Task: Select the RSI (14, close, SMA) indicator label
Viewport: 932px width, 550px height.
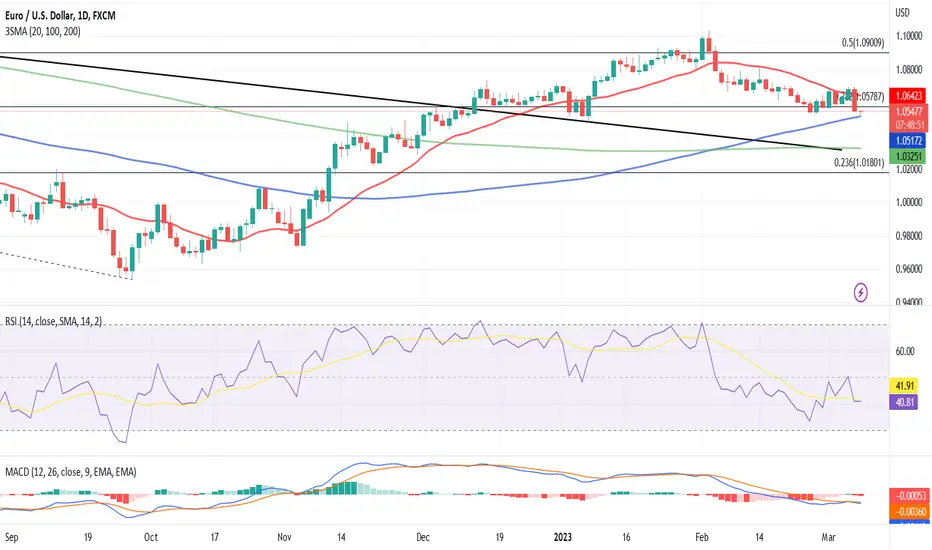Action: tap(53, 321)
